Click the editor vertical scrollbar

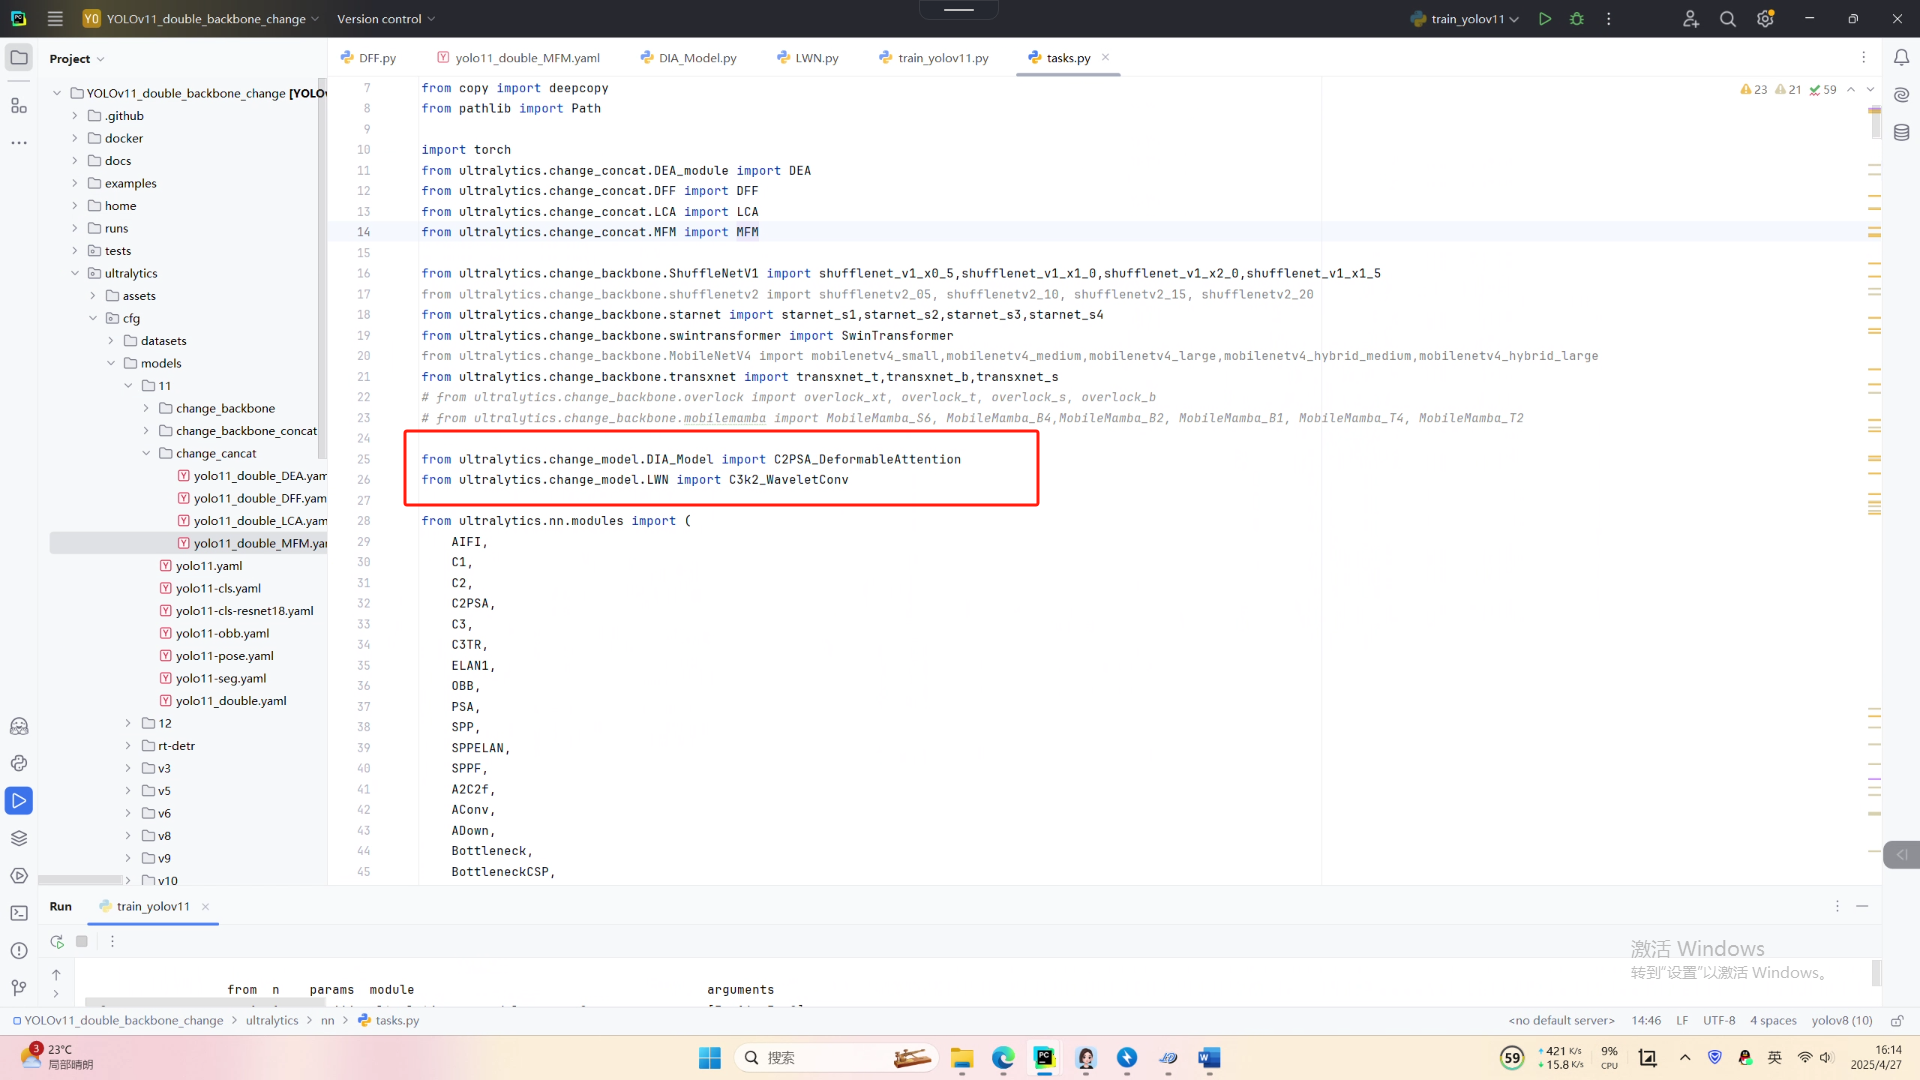coord(1874,123)
